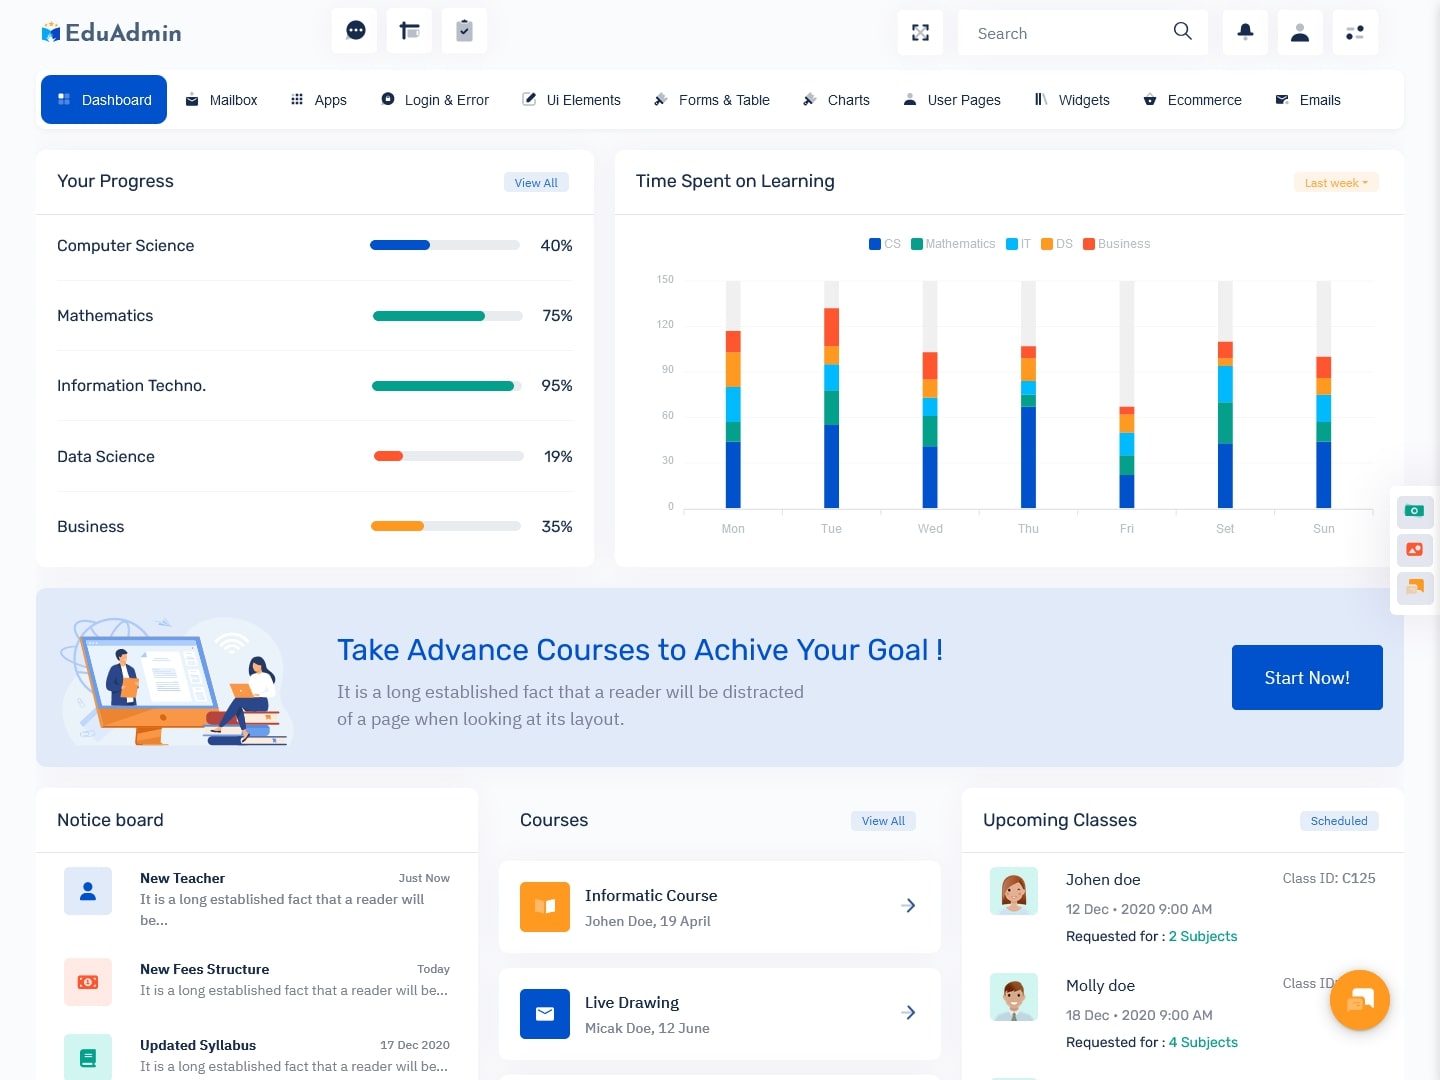The width and height of the screenshot is (1440, 1080).
Task: Toggle fullscreen mode icon
Action: tap(920, 33)
